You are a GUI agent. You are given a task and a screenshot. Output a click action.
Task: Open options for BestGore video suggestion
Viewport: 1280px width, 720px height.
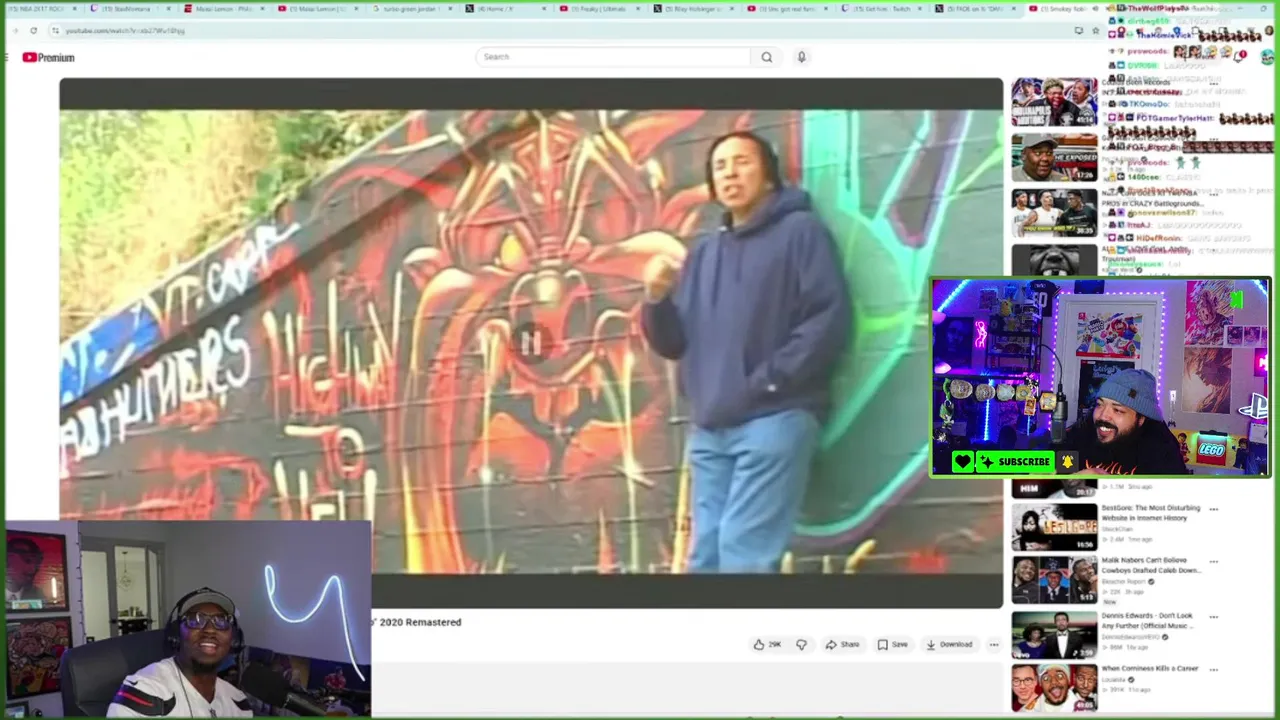pyautogui.click(x=1213, y=509)
